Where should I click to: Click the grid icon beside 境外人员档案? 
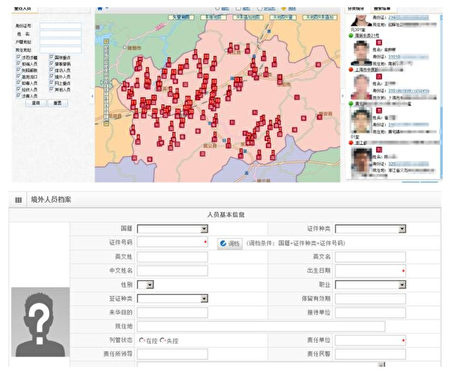(x=18, y=200)
